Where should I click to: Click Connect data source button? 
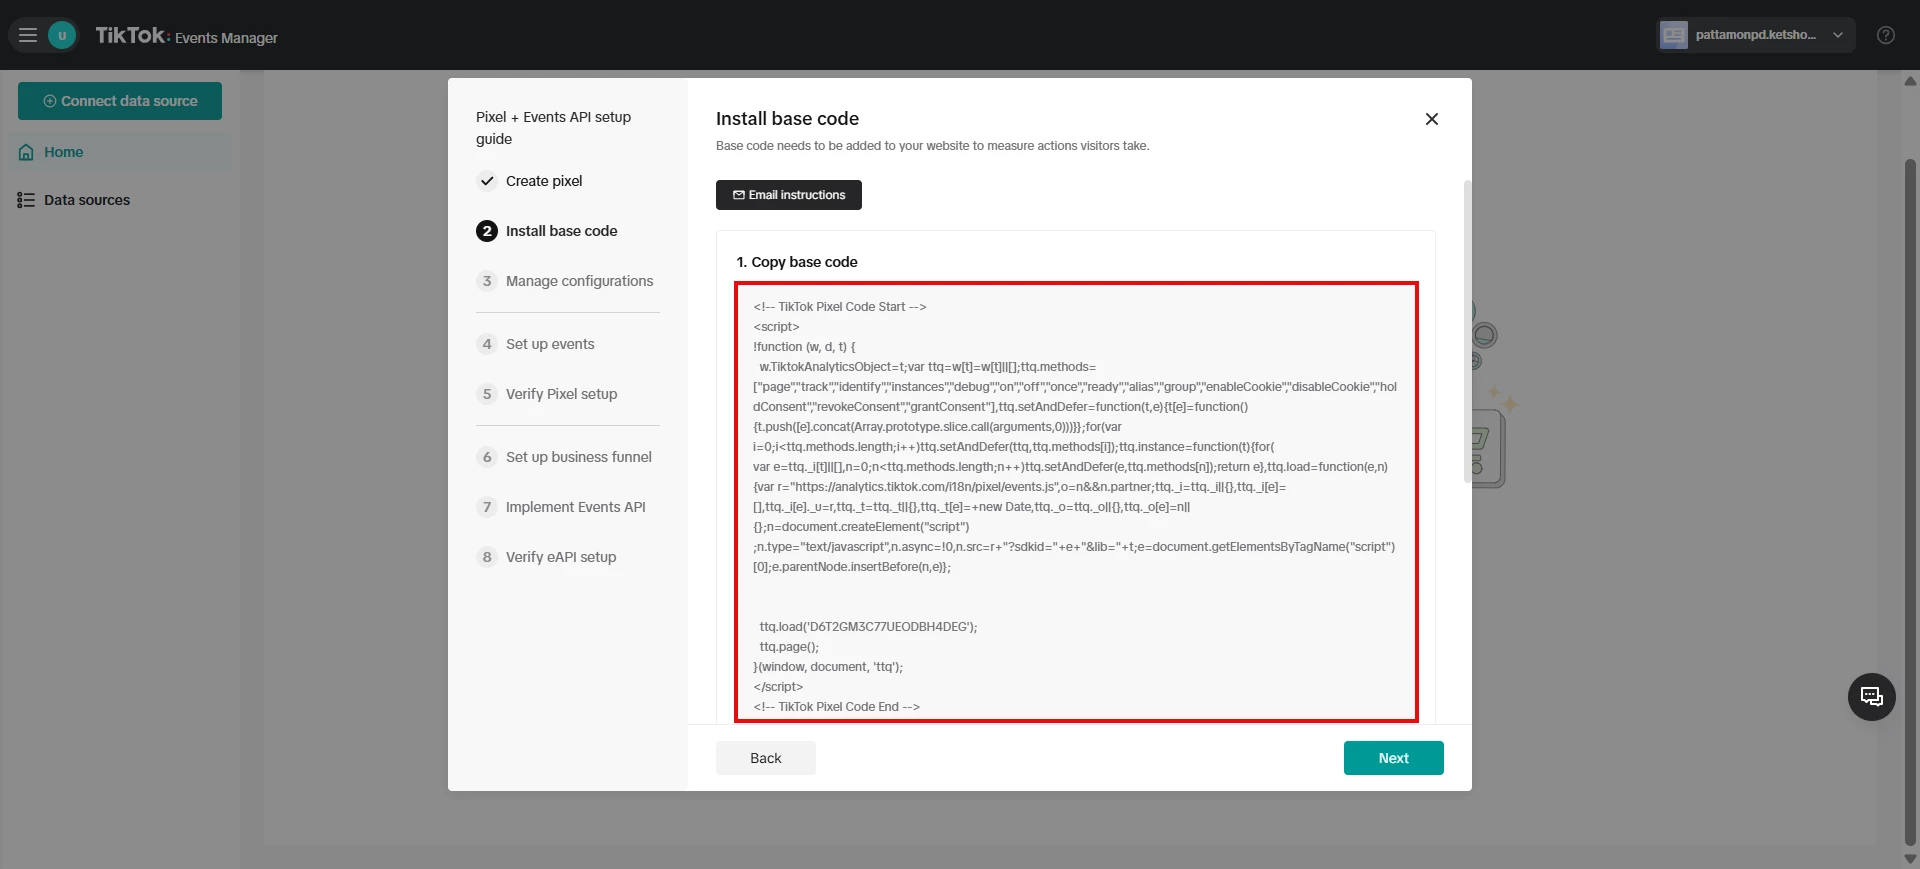pos(120,101)
